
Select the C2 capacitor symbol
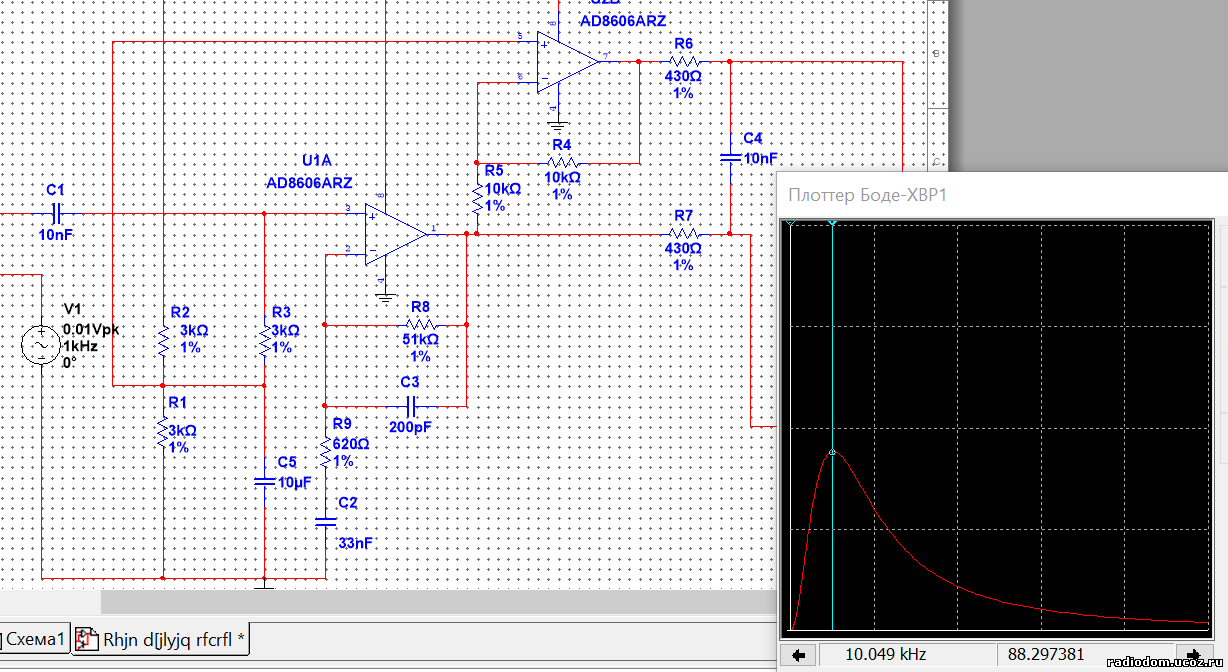[326, 520]
